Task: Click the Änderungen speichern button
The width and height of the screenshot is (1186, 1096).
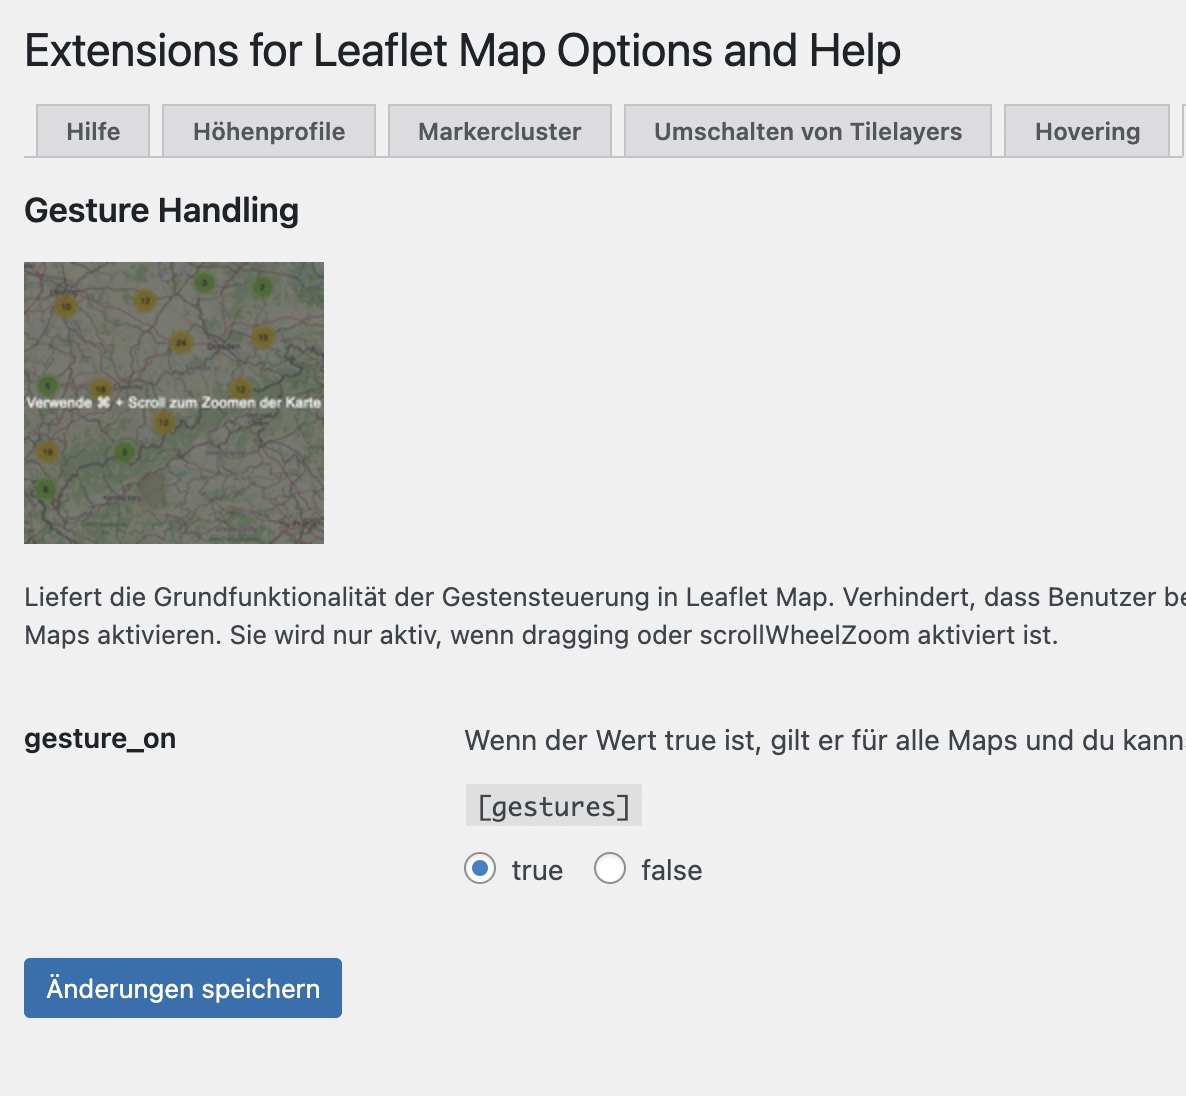Action: 183,988
